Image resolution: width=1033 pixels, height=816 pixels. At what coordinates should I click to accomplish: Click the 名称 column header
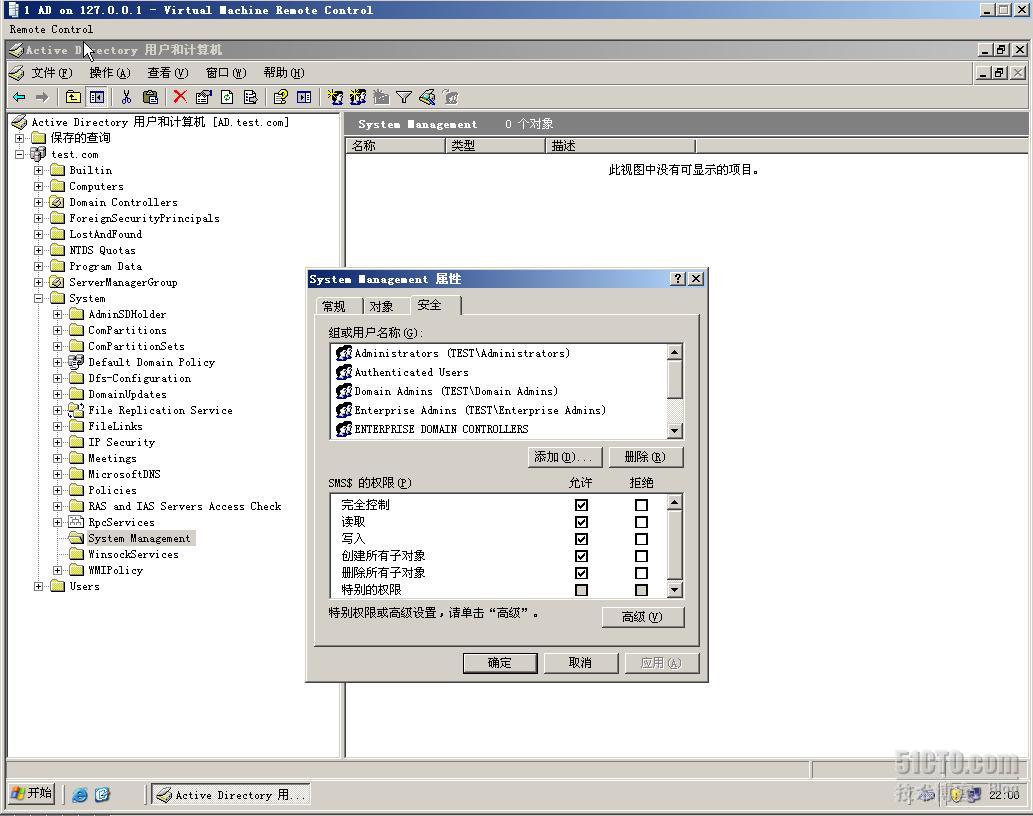395,146
